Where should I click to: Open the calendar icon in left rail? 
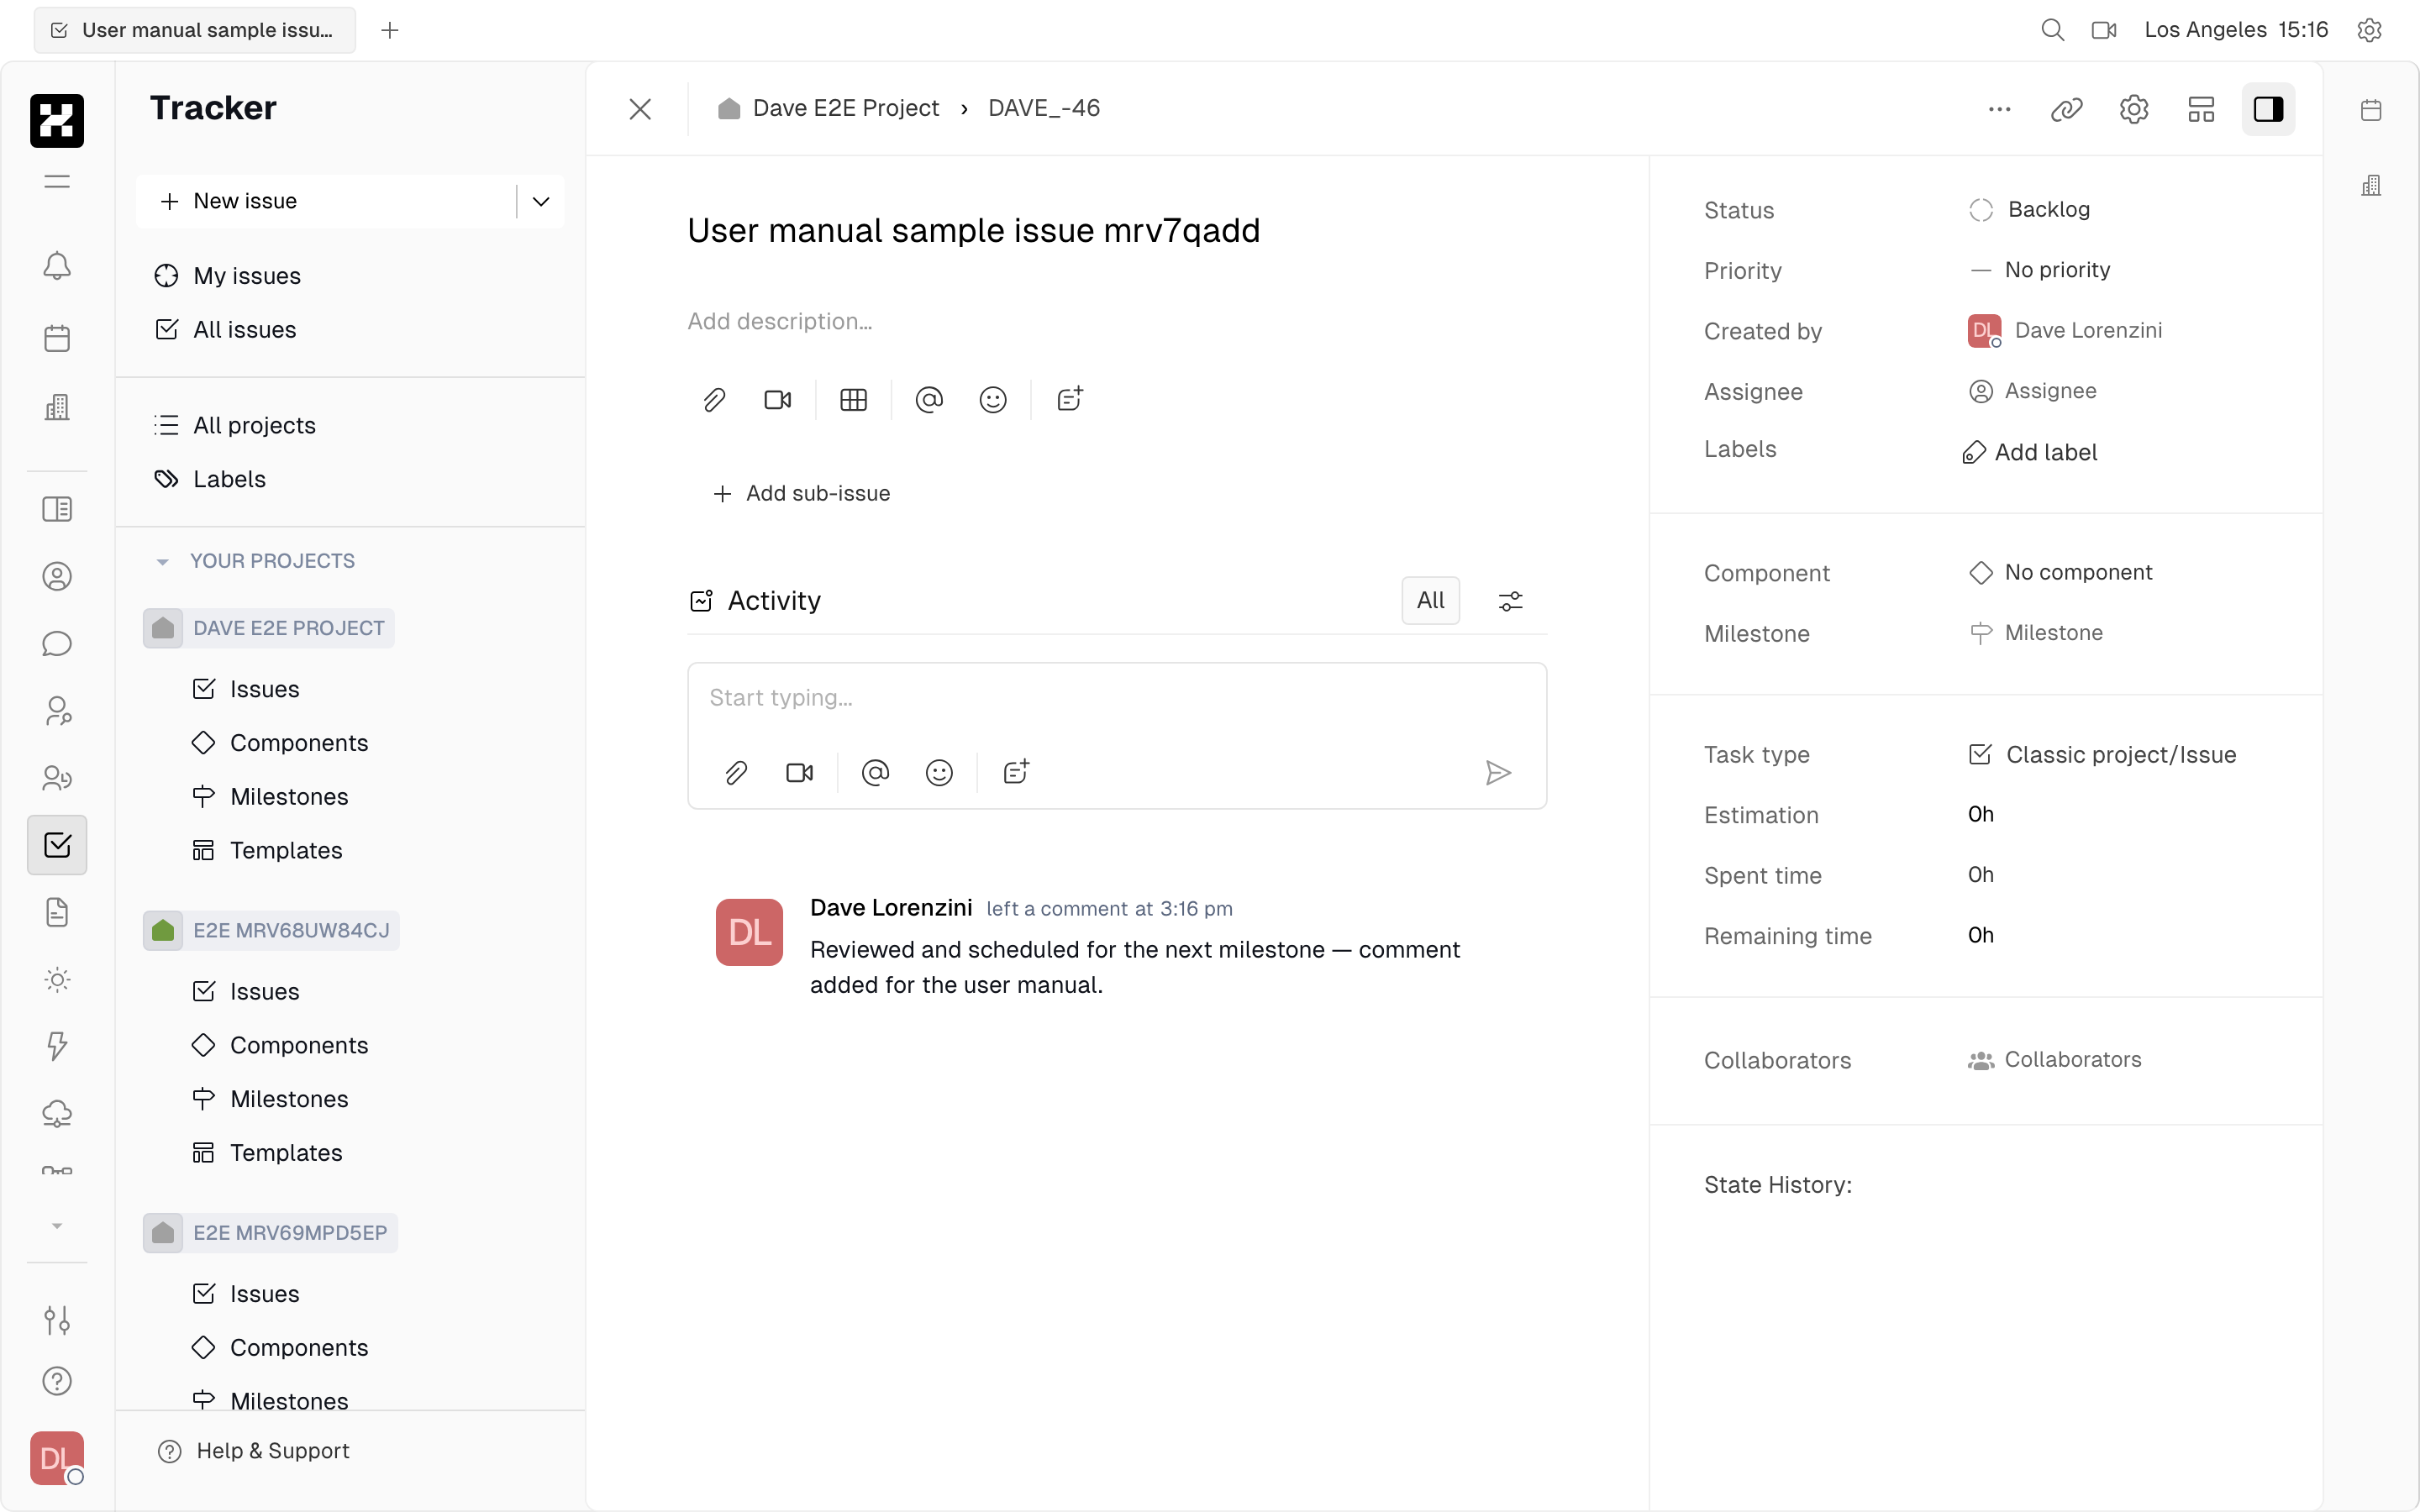(57, 338)
